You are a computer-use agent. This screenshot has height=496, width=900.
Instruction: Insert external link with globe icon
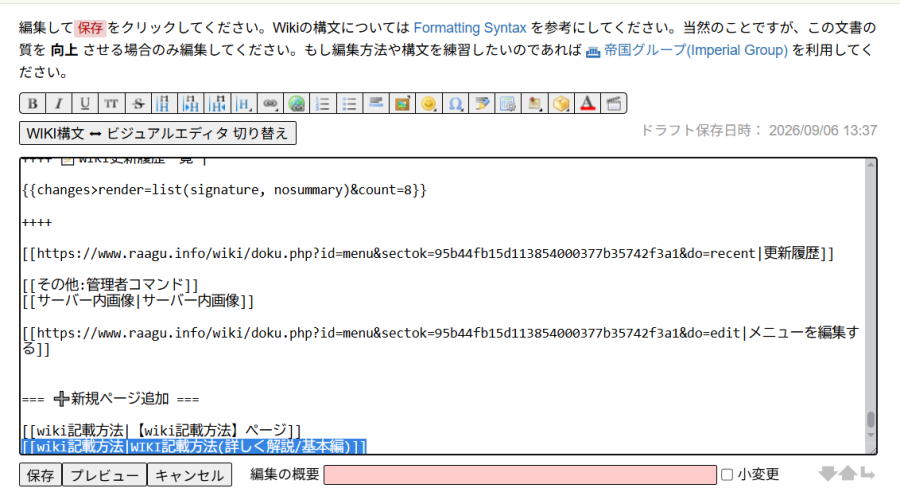point(296,104)
